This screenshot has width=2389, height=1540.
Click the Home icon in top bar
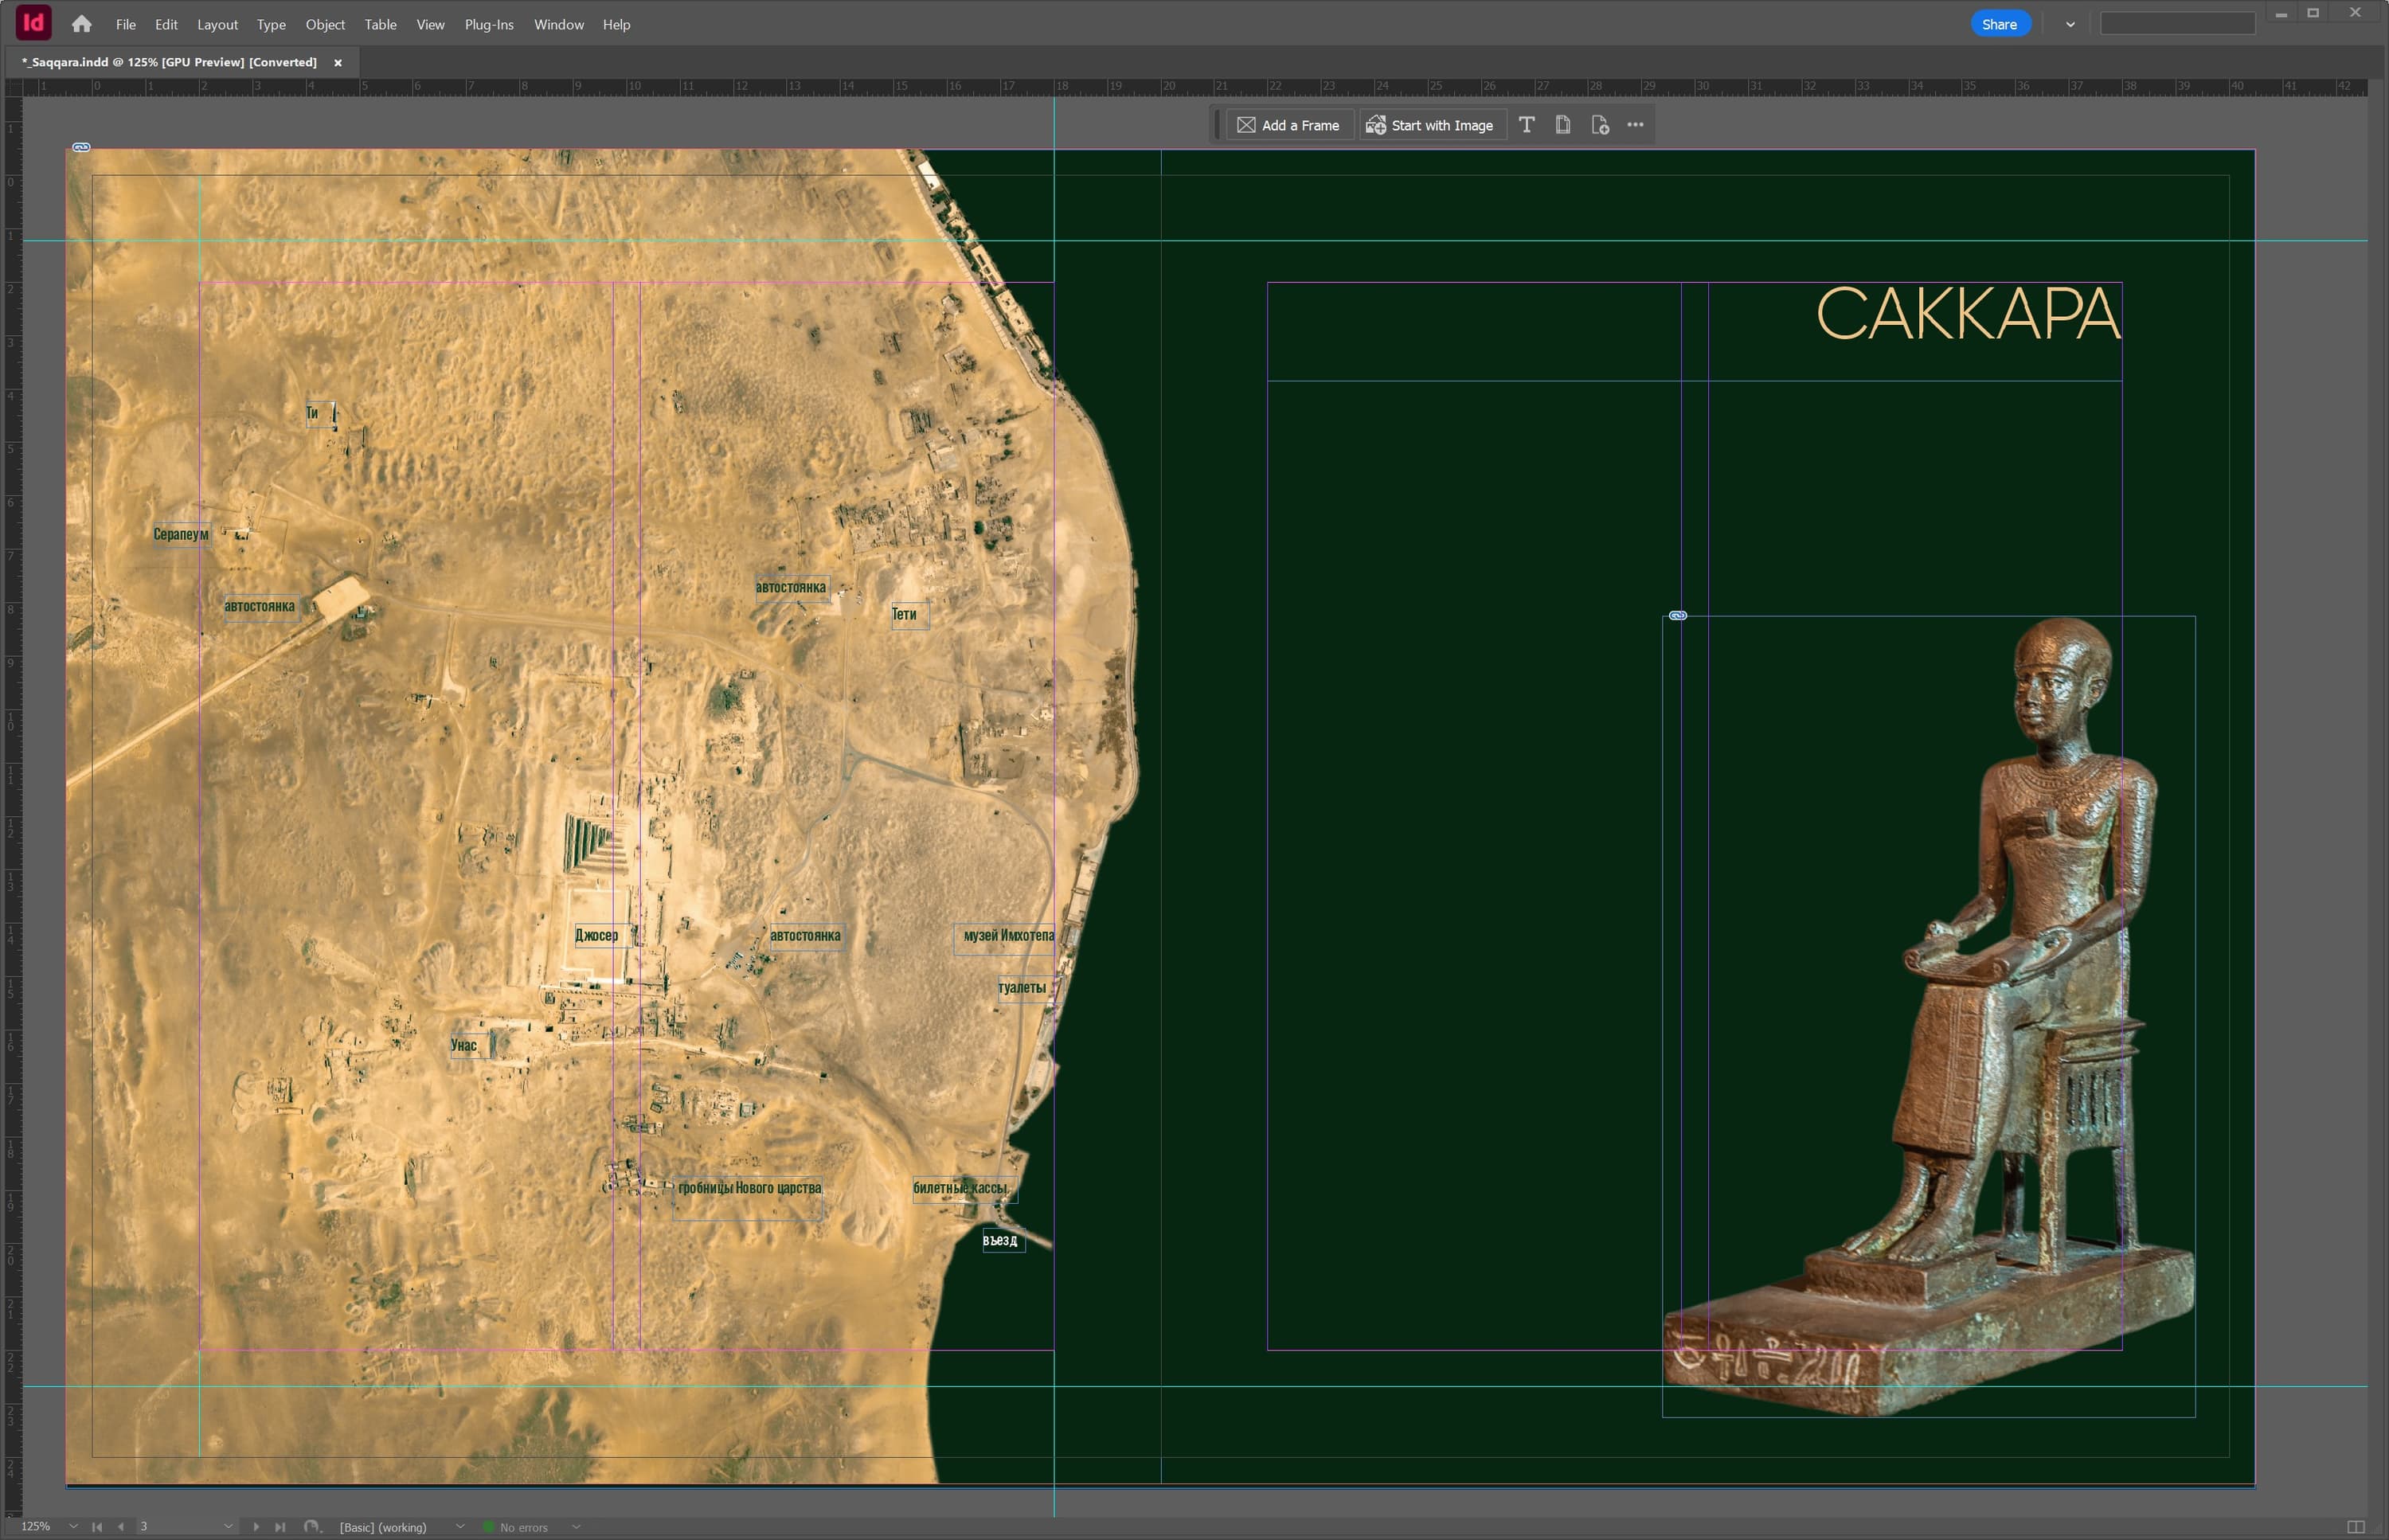[82, 24]
